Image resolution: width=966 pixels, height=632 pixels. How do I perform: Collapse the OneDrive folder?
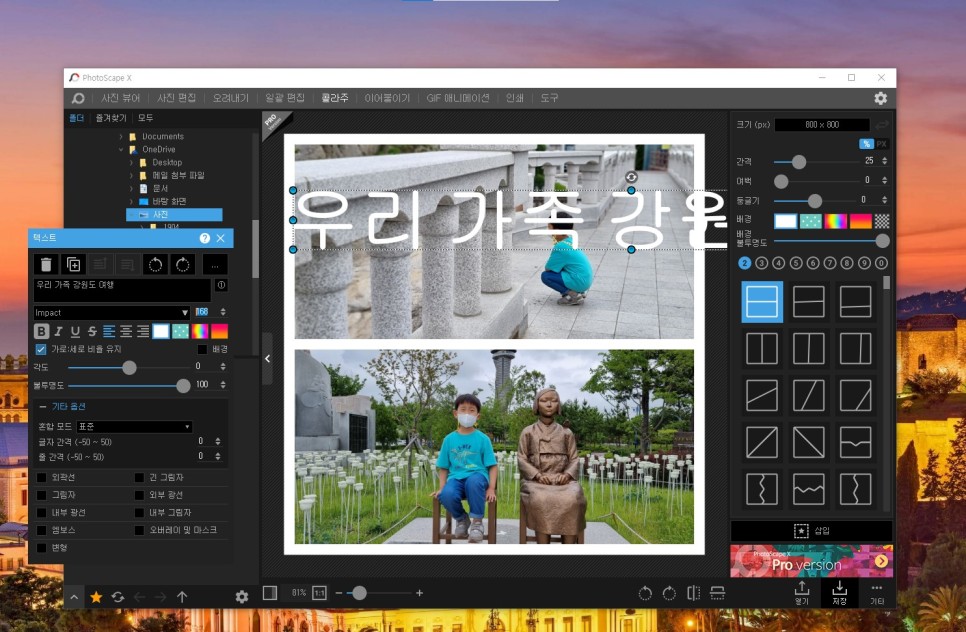[x=121, y=149]
